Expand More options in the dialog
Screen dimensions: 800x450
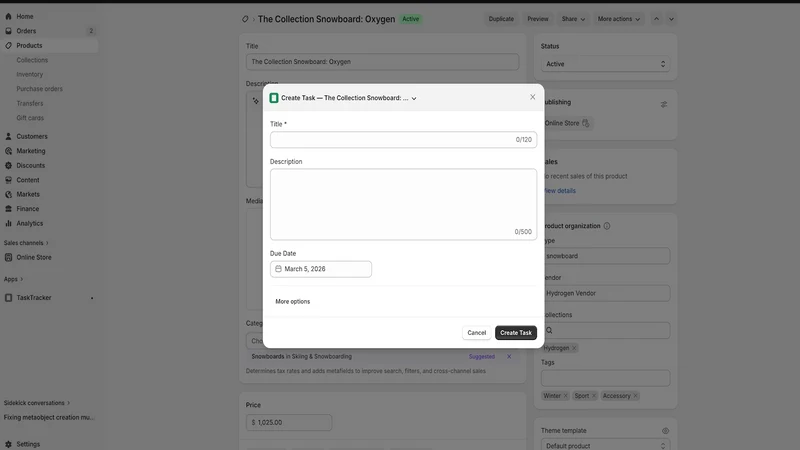pos(292,302)
